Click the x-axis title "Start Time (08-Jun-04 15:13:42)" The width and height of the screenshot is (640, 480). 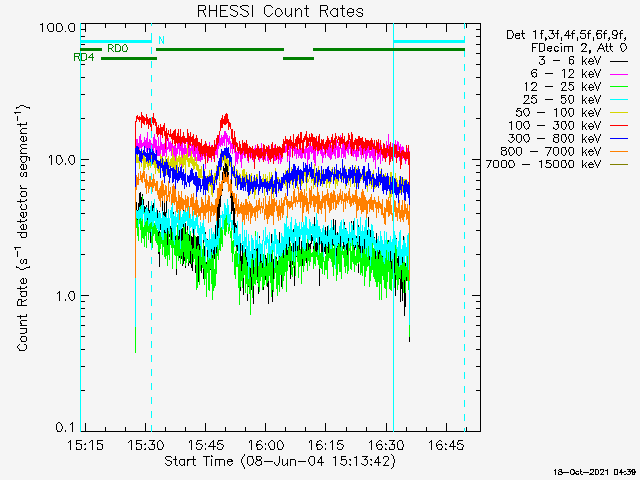(280, 462)
